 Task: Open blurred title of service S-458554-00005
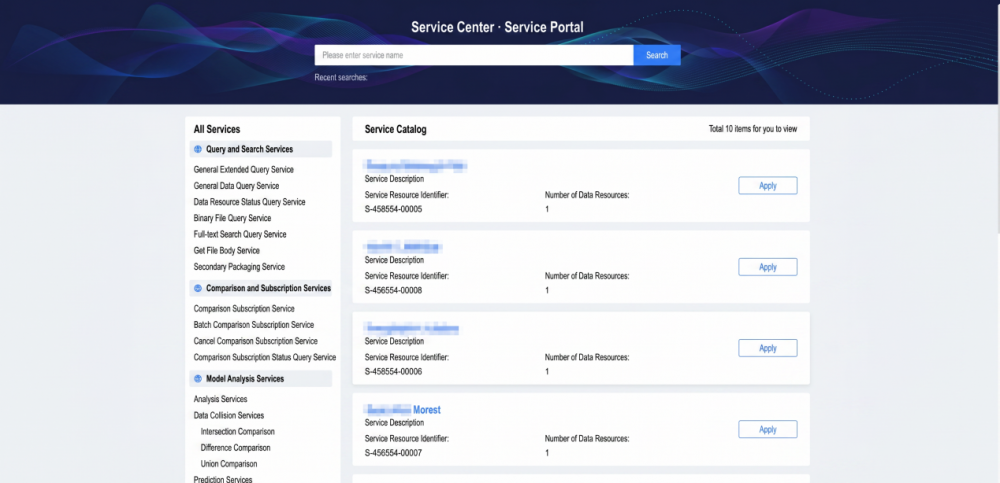[416, 166]
